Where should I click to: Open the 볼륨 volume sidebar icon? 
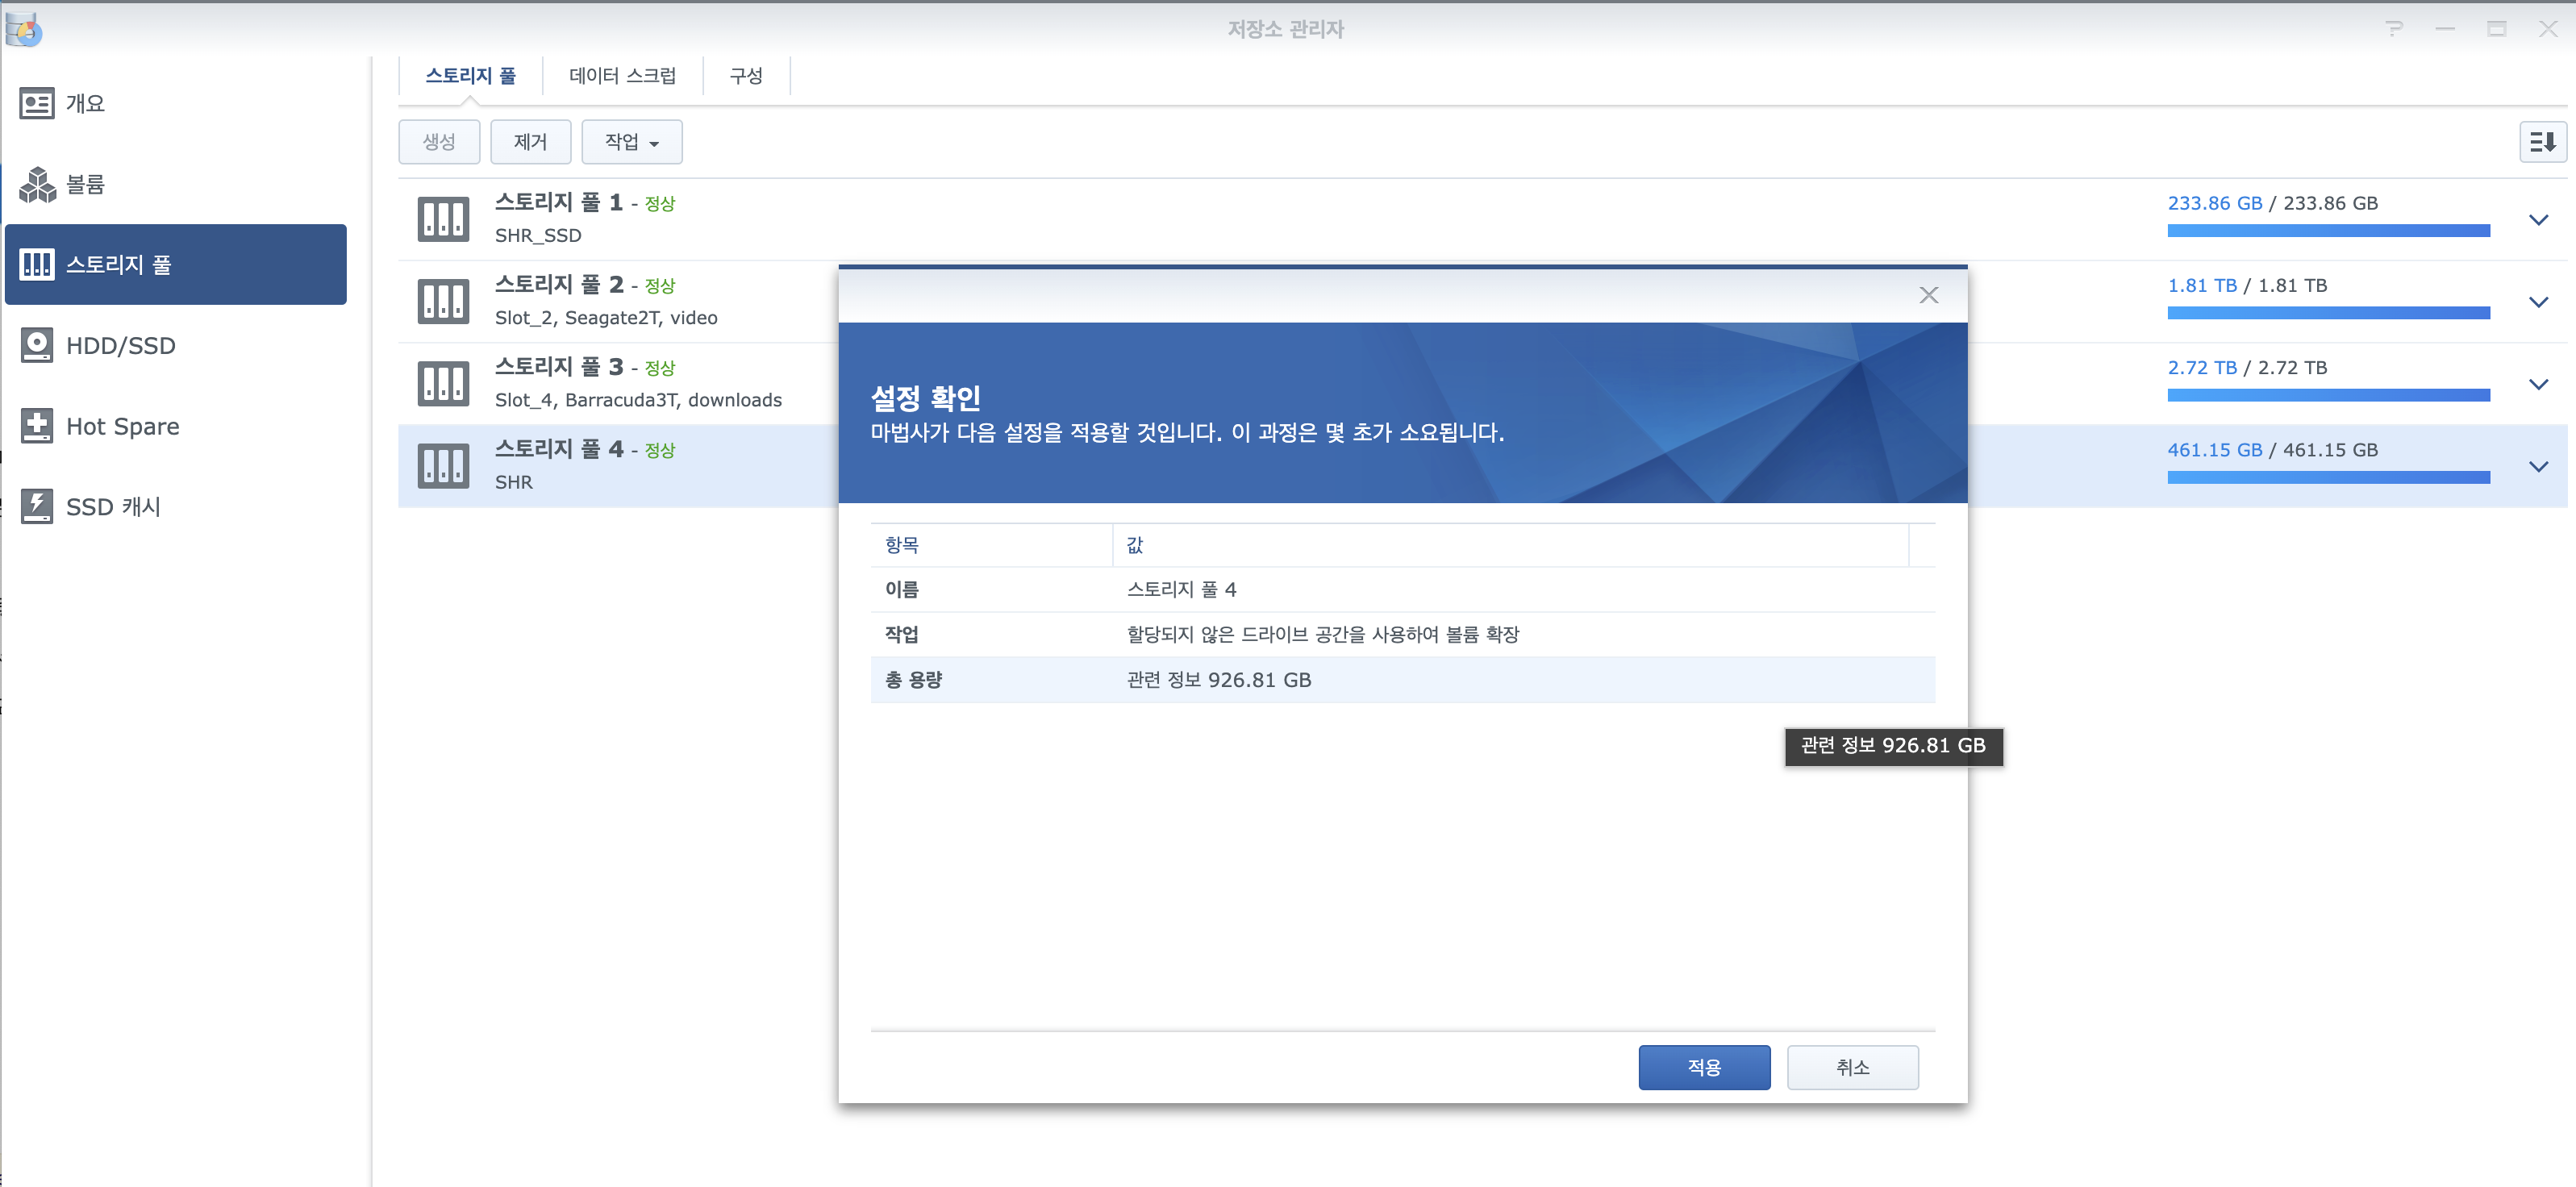tap(37, 184)
